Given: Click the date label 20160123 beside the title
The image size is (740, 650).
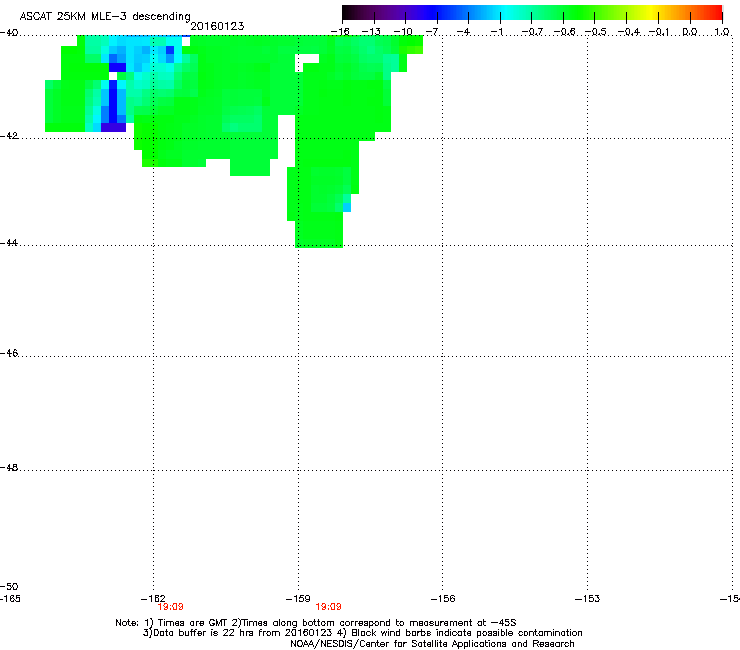Looking at the screenshot, I should pos(217,26).
